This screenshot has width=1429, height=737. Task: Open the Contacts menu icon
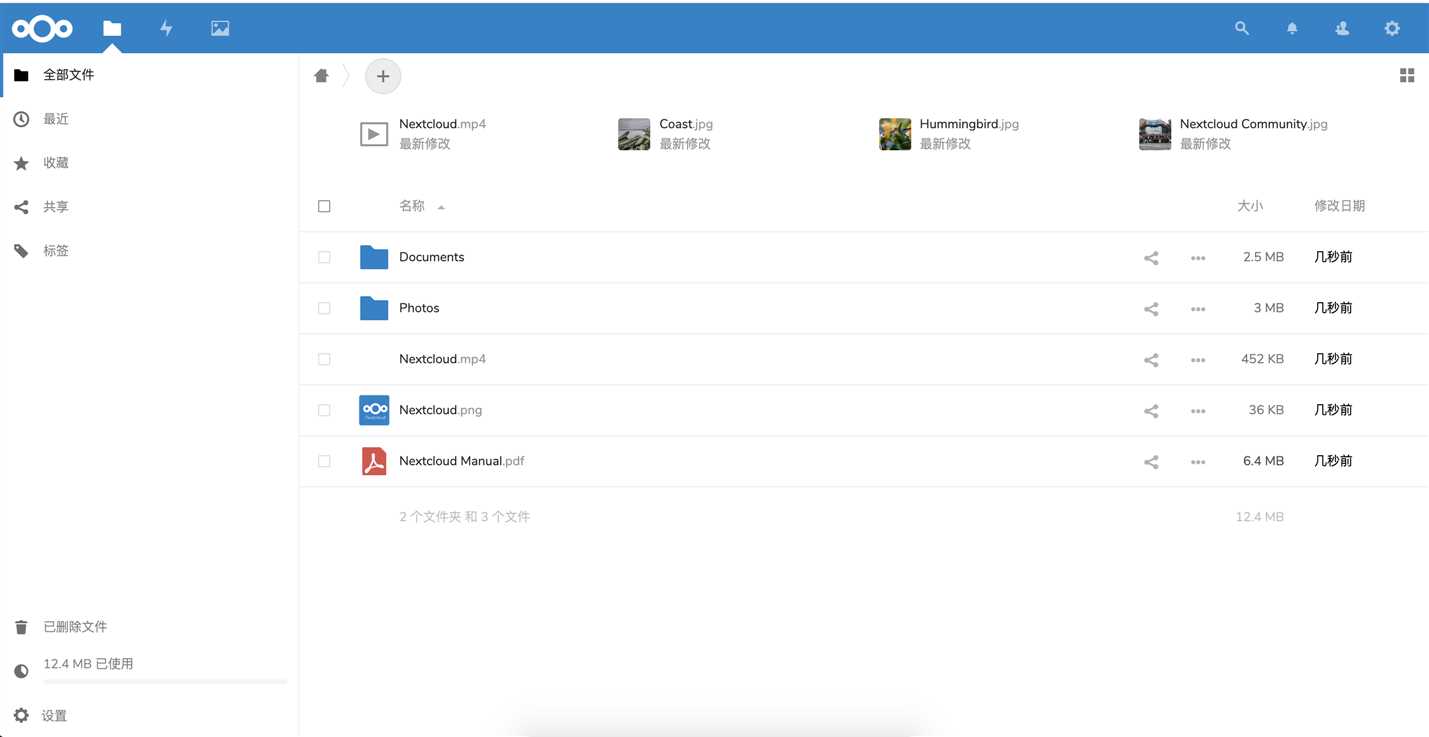coord(1342,29)
